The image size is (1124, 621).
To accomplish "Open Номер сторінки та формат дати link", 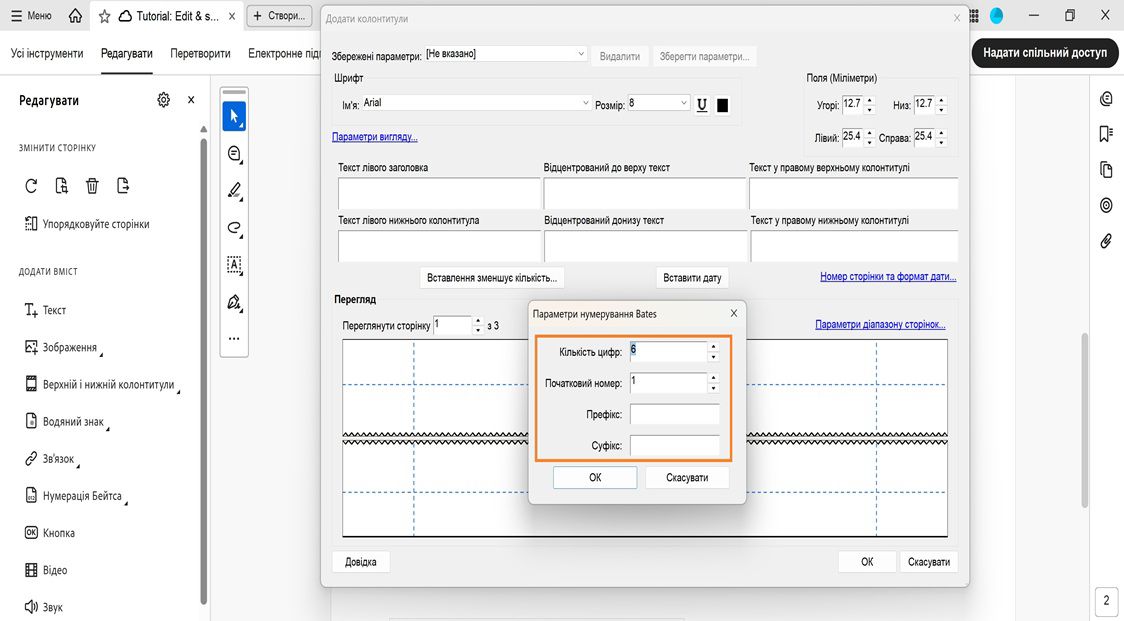I will pos(888,276).
